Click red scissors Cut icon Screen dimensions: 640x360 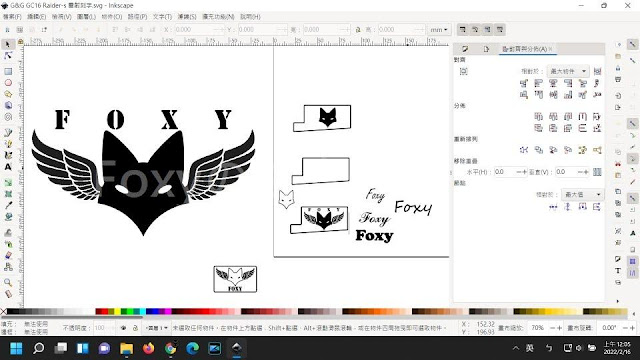[618, 163]
